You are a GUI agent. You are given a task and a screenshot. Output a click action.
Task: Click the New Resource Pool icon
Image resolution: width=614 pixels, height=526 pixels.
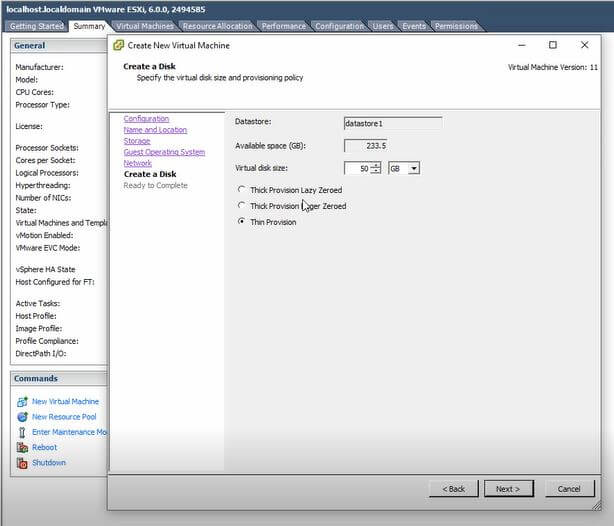[22, 417]
